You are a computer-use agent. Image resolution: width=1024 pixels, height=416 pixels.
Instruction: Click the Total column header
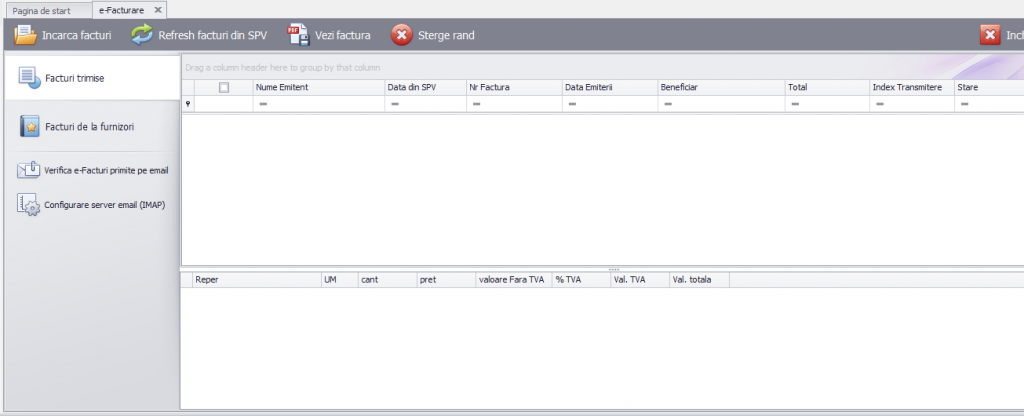click(827, 88)
